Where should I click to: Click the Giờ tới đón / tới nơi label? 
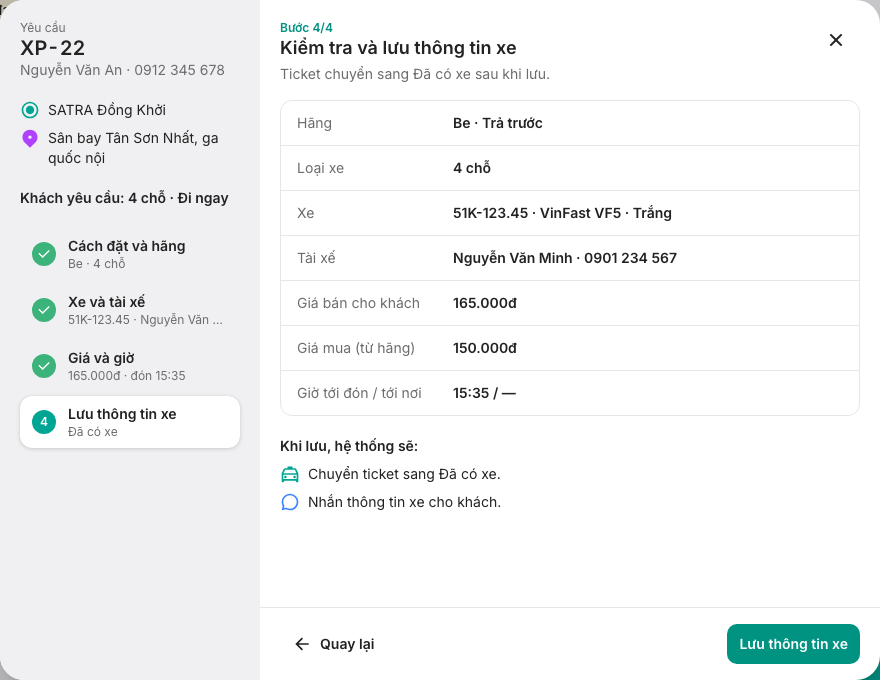point(359,393)
